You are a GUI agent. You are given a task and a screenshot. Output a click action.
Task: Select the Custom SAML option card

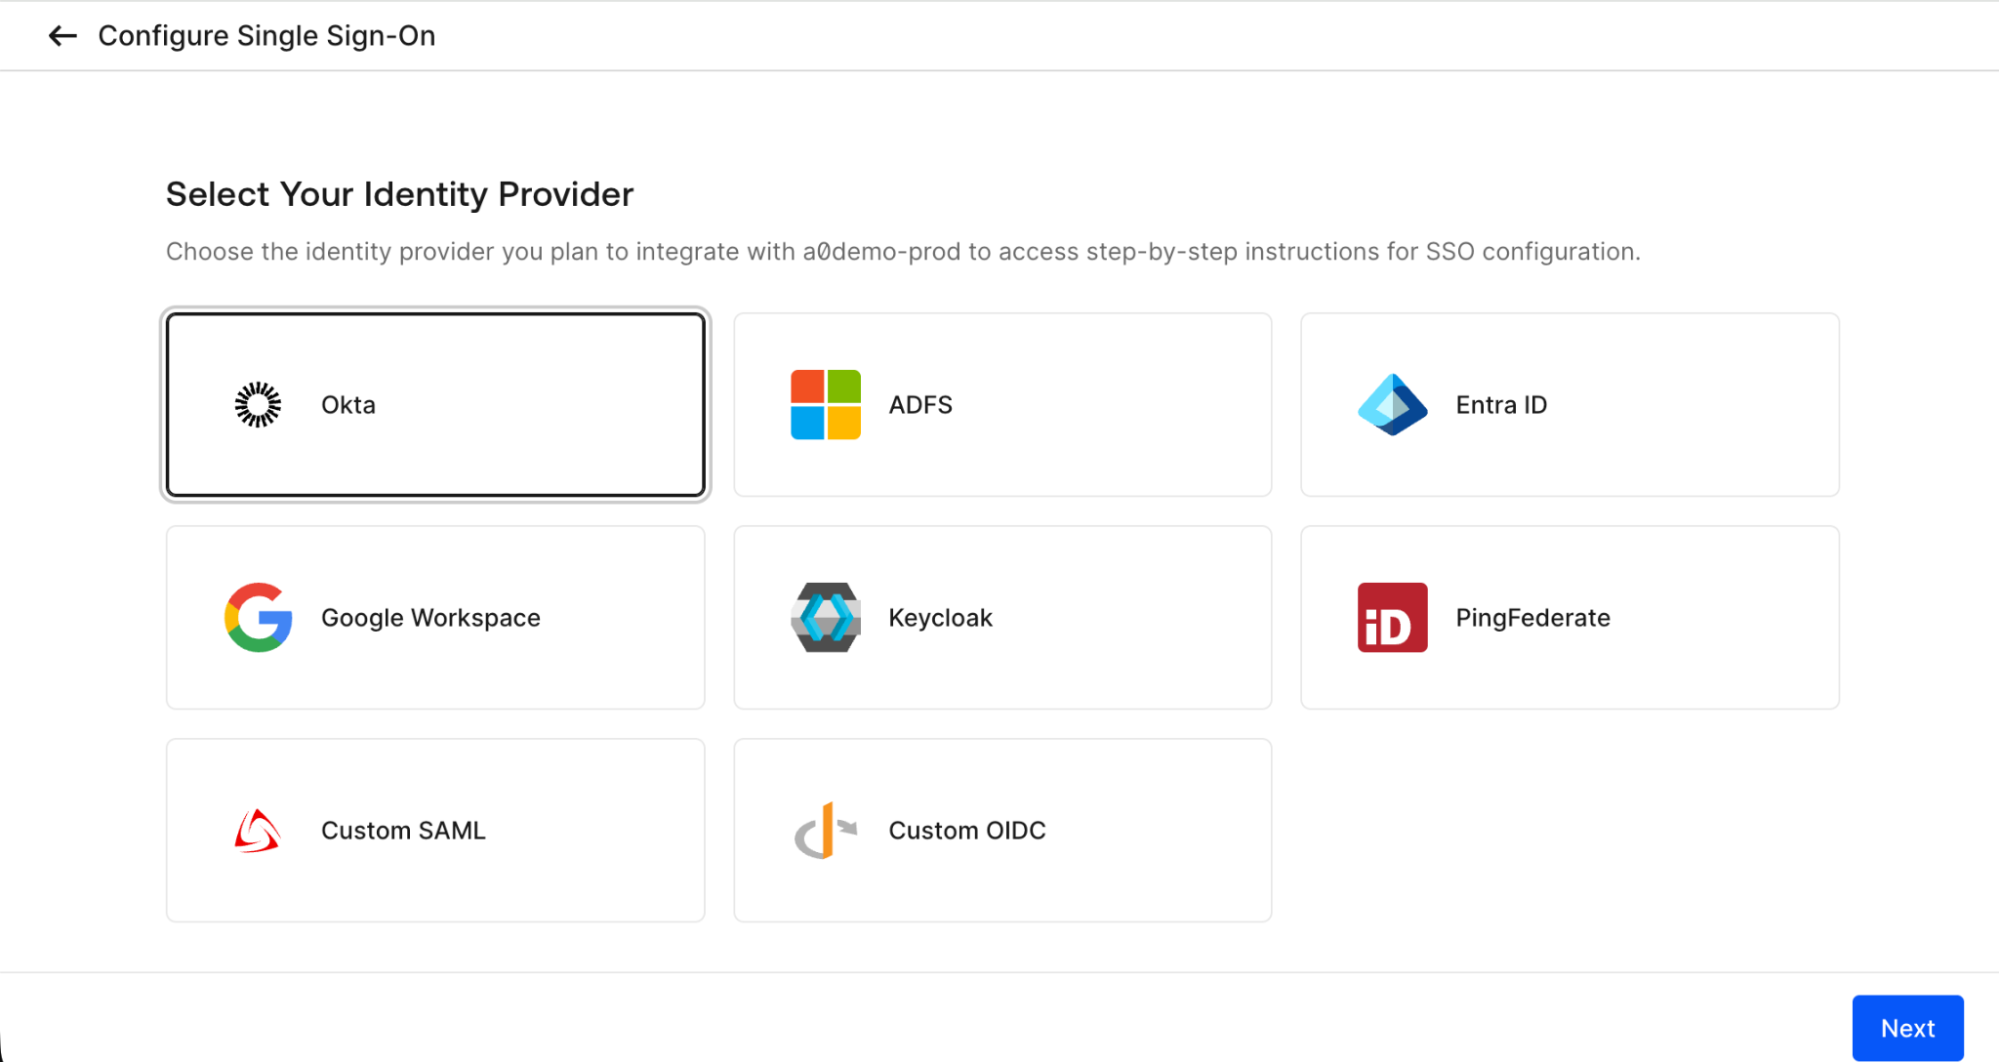[435, 830]
